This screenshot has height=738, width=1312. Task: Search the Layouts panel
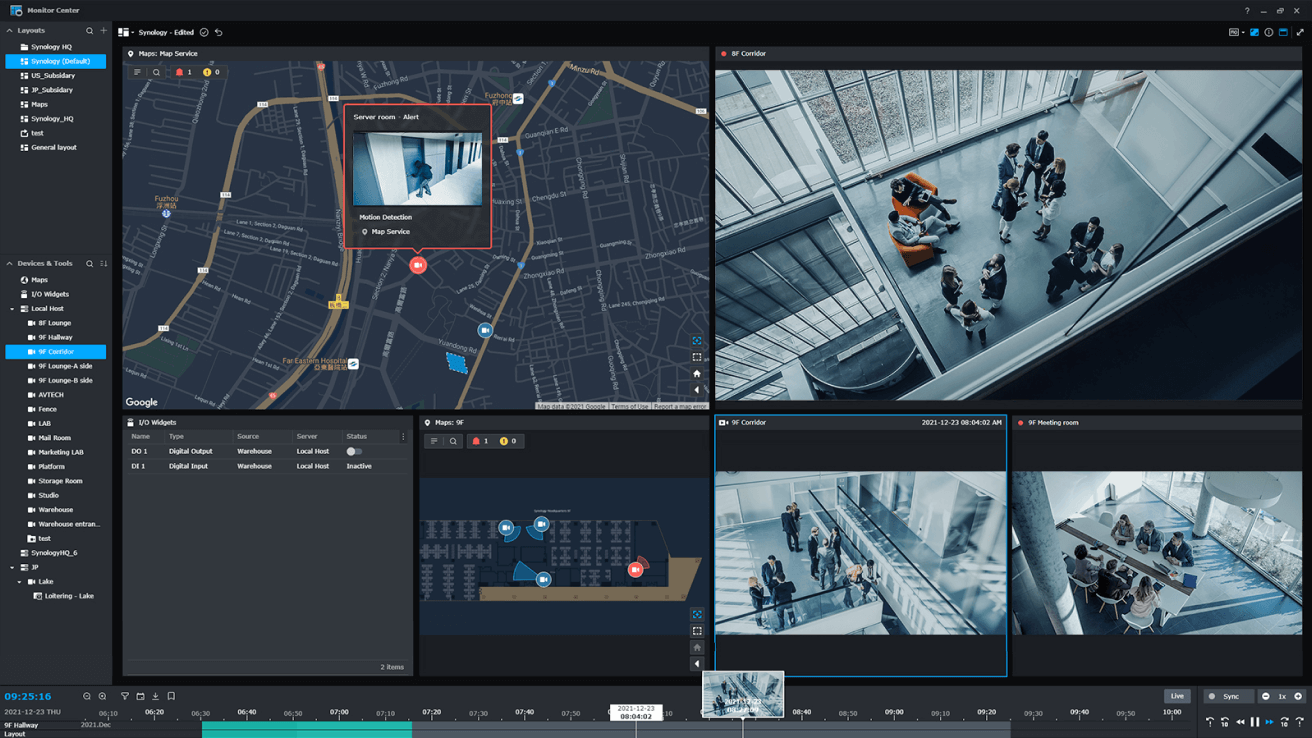[x=89, y=30]
